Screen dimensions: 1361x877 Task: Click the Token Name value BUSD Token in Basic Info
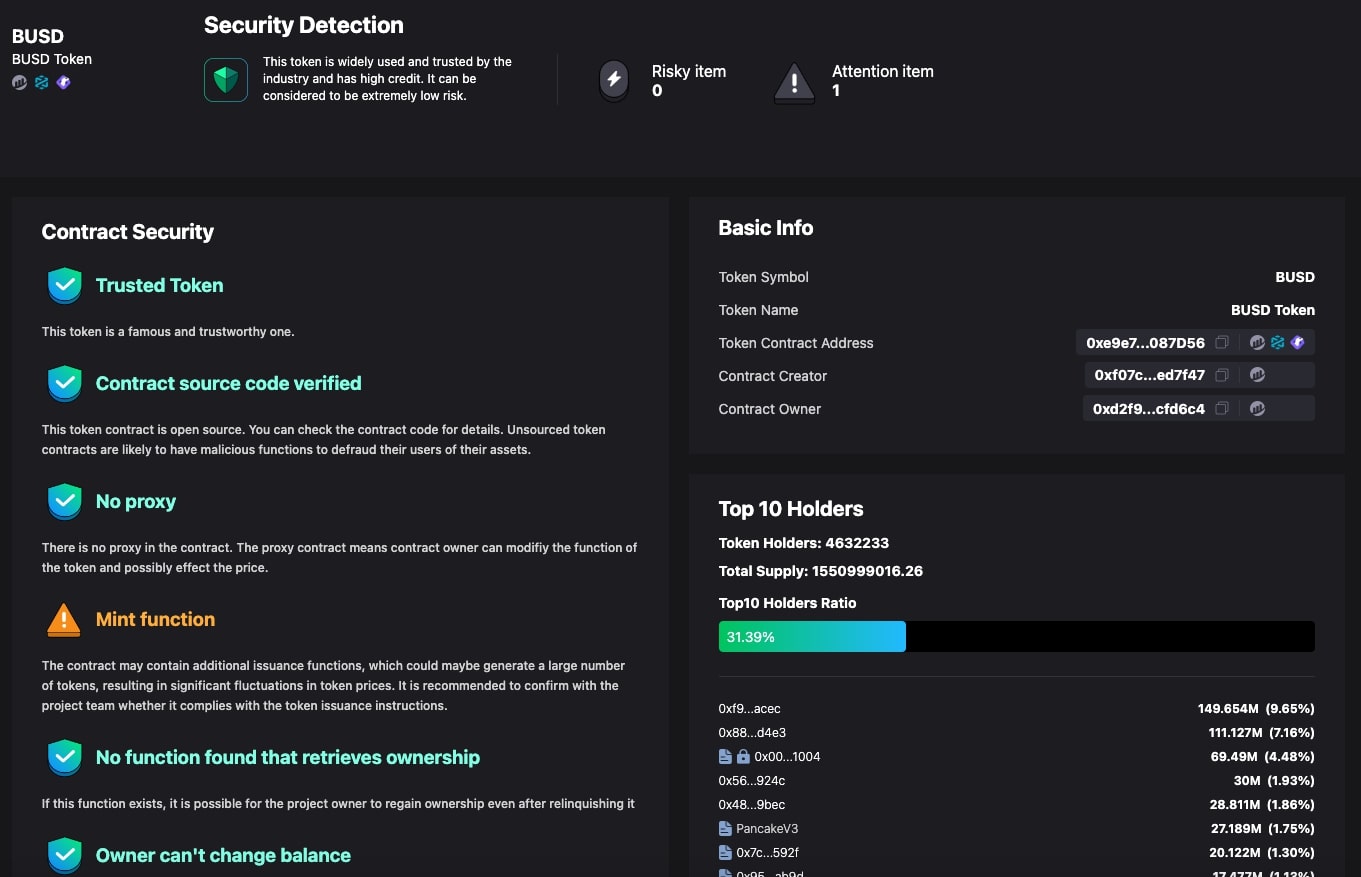pyautogui.click(x=1273, y=310)
